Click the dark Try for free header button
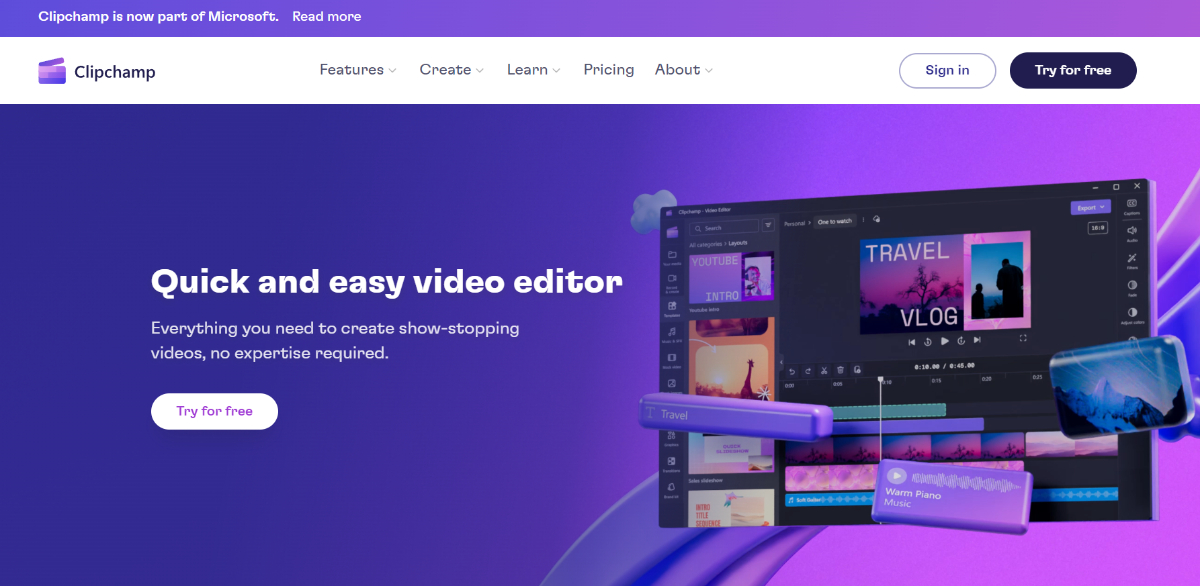 point(1073,70)
